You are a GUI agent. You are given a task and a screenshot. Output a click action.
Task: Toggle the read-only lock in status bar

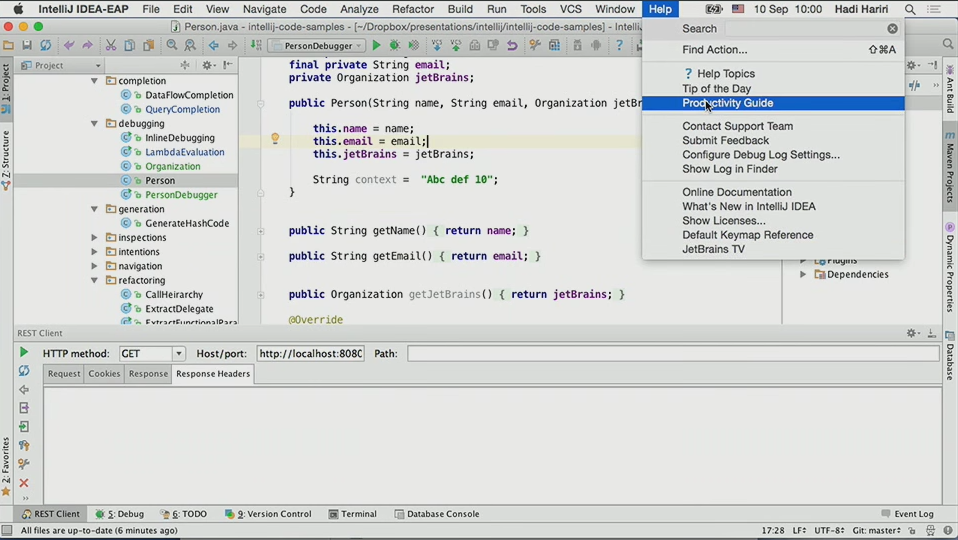(x=912, y=530)
